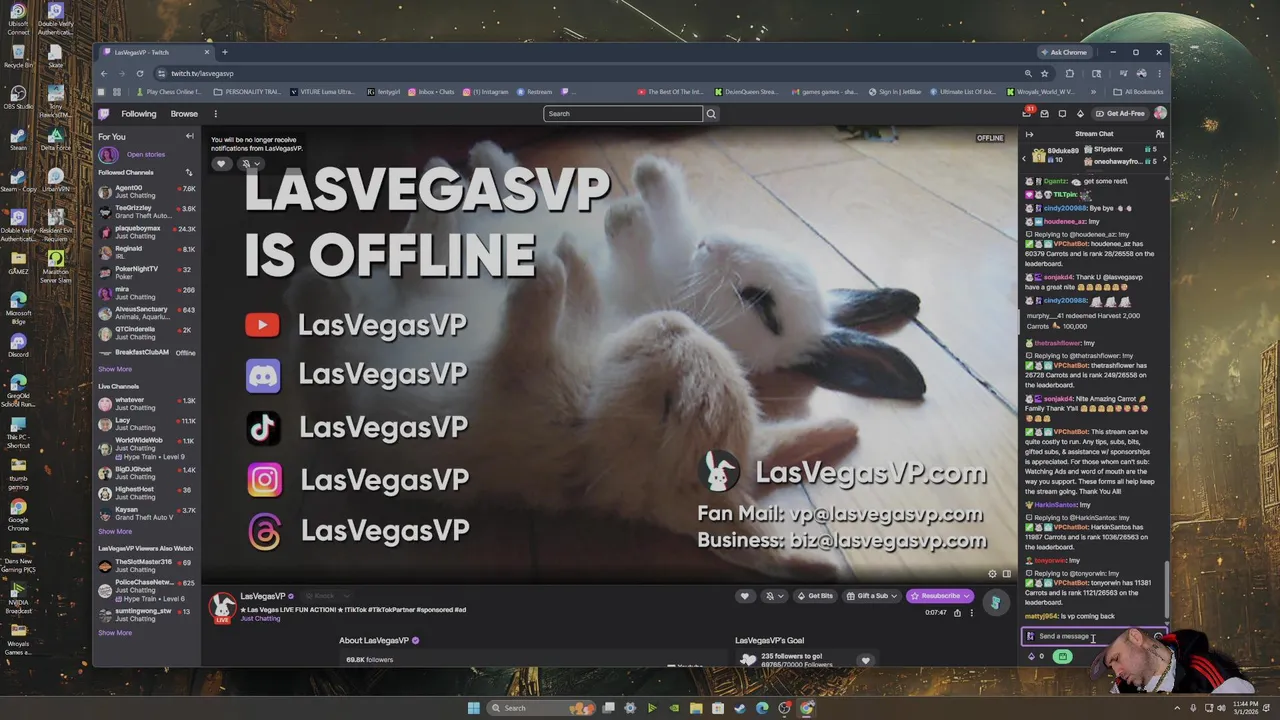Screen dimensions: 1280x720
Task: Sort Followed Channels with the arrows icon
Action: pos(189,172)
